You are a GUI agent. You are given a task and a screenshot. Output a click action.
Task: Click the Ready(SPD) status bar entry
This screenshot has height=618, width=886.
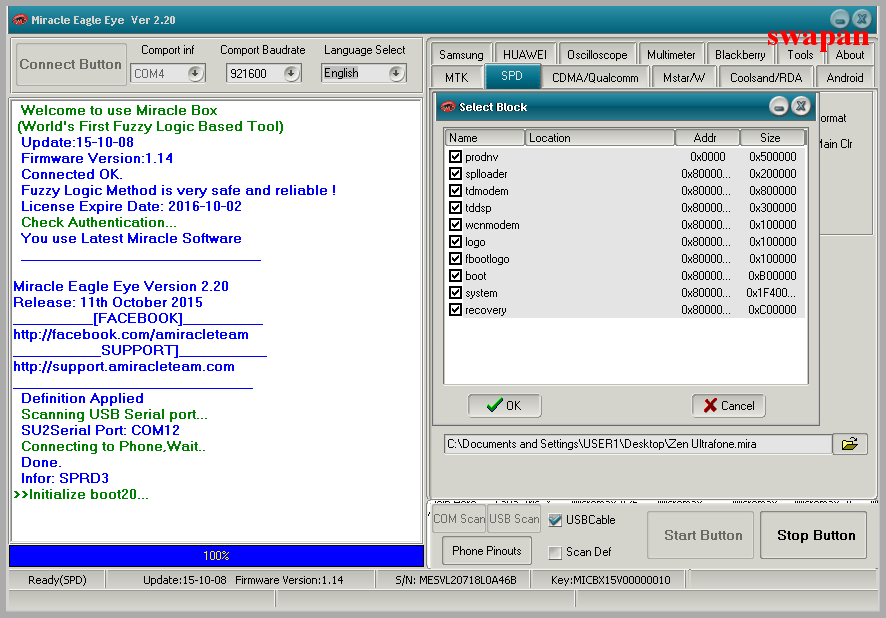coord(57,580)
